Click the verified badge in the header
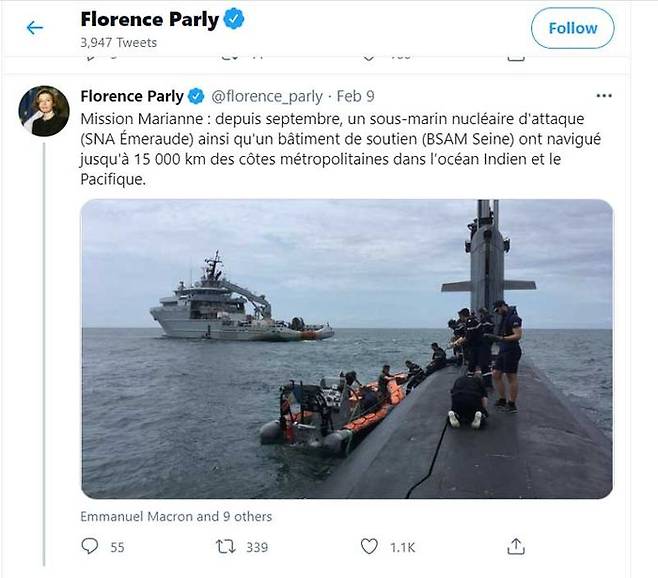Viewport: 658px width, 578px height. [233, 19]
